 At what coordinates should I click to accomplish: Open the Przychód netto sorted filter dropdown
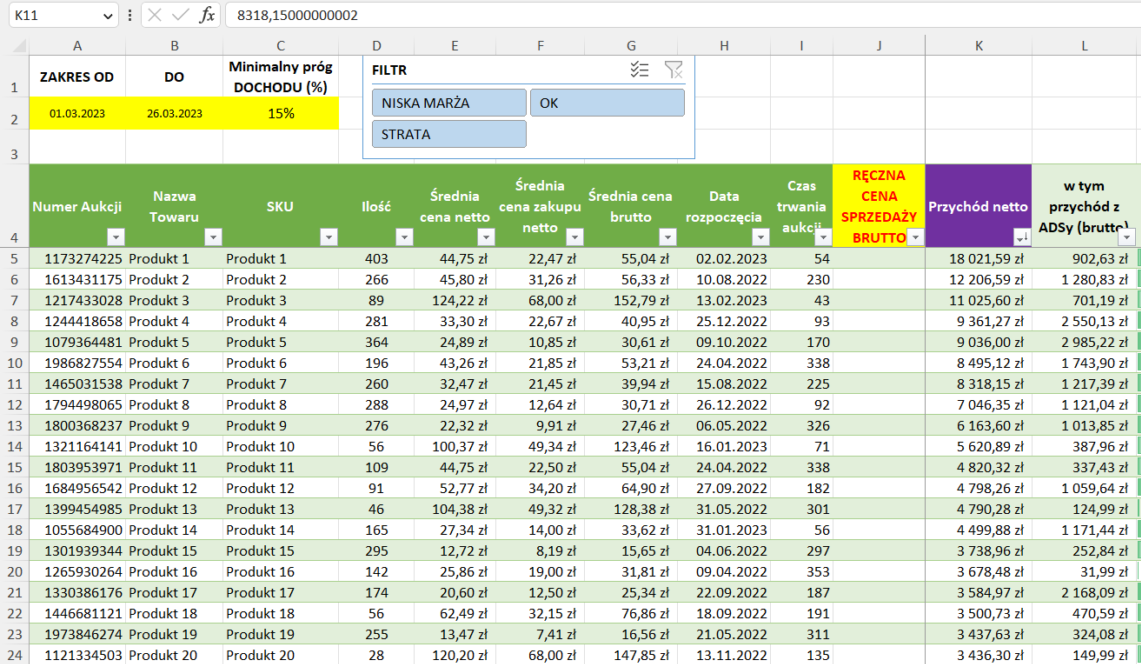[x=1021, y=237]
